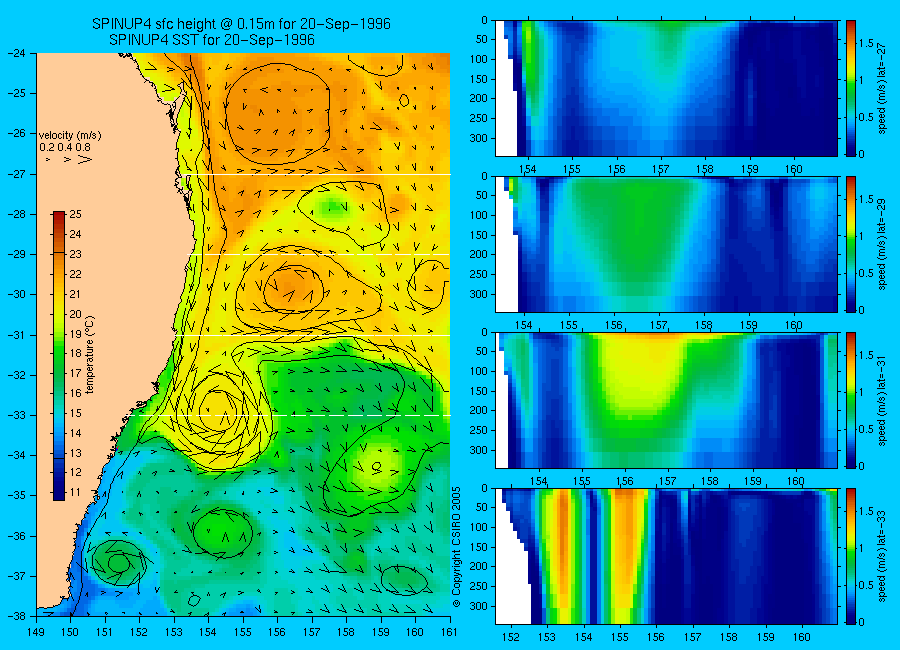Viewport: 900px width, 650px height.
Task: Click the '25' tick on temperature color bar
Action: tap(76, 214)
